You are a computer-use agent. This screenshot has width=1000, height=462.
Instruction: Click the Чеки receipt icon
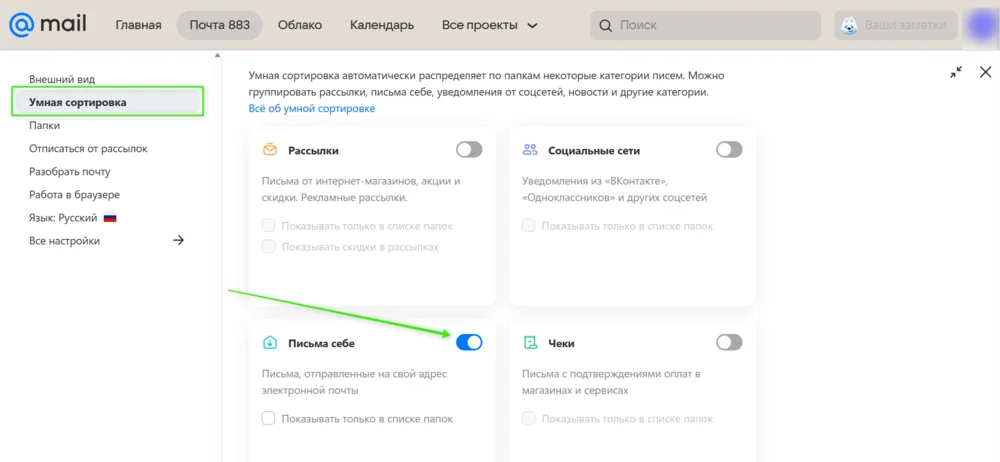[529, 343]
